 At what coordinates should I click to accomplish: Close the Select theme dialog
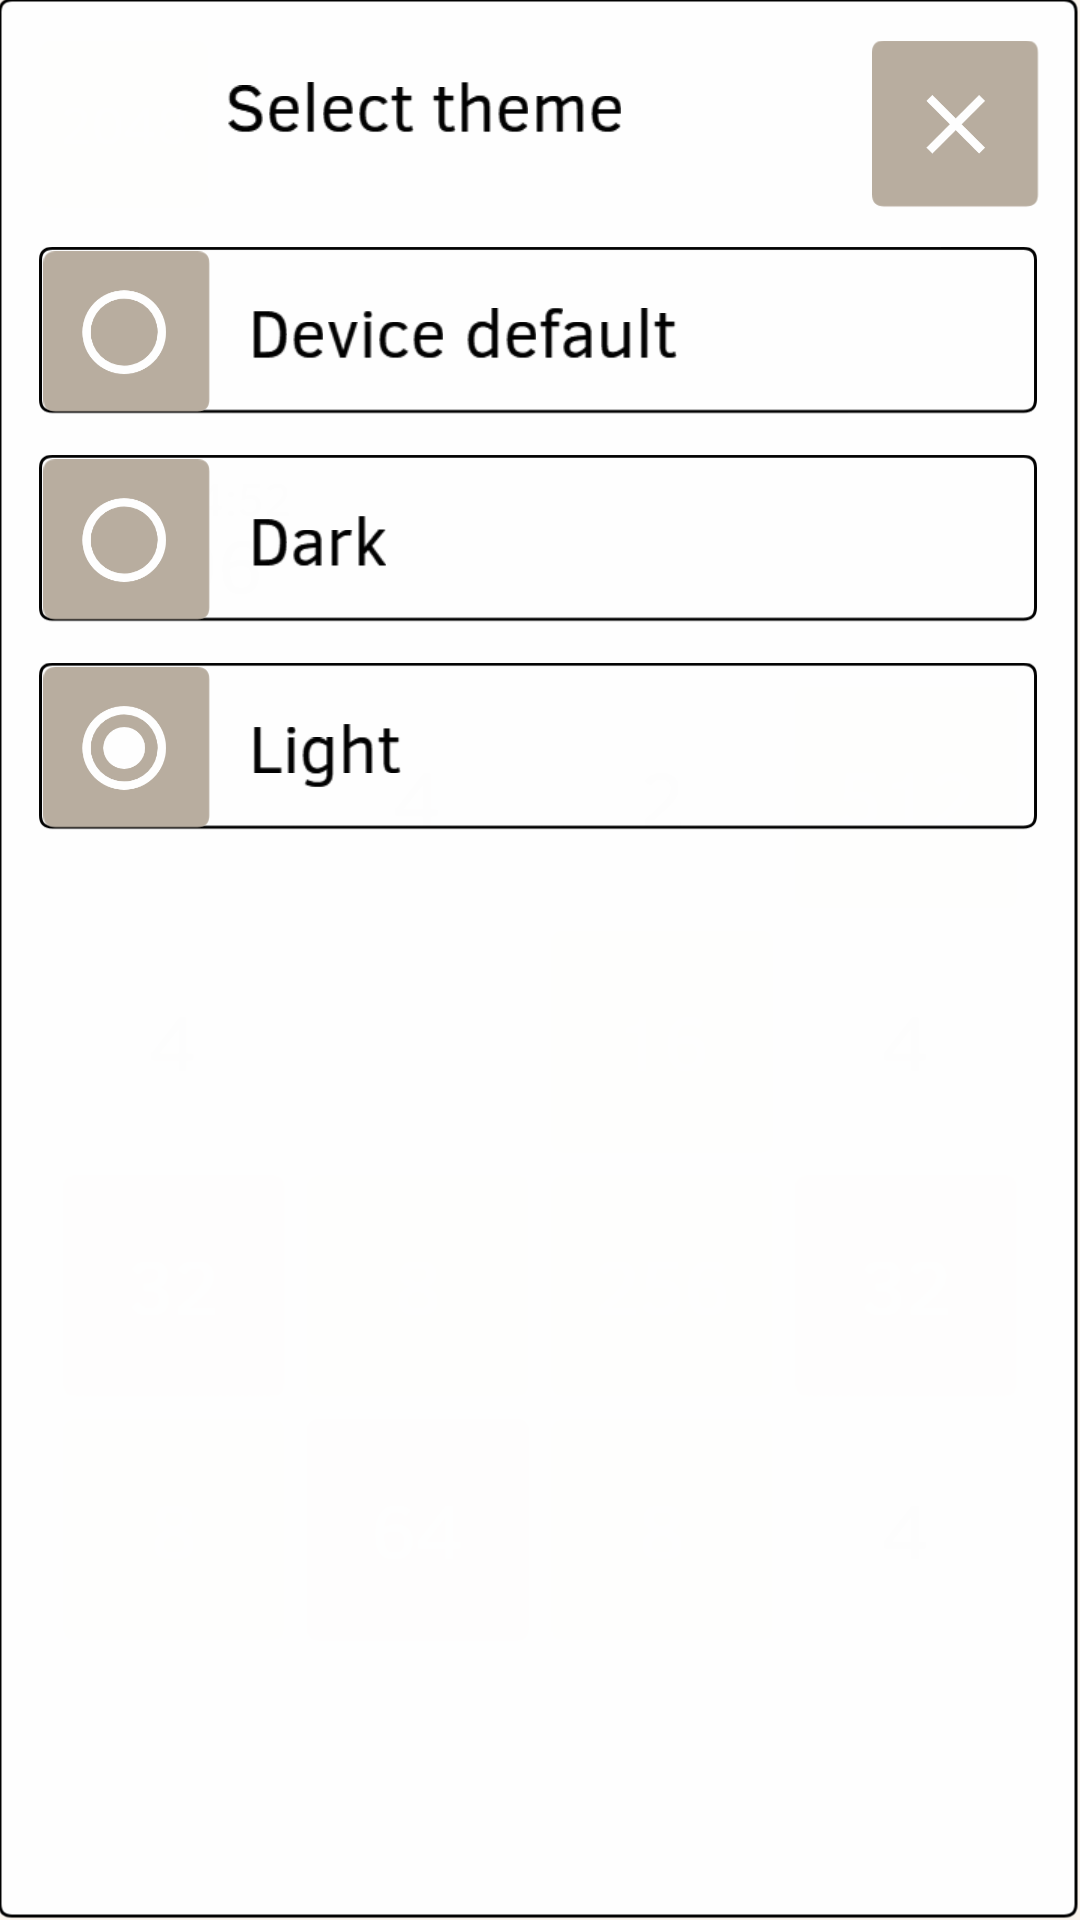(954, 124)
